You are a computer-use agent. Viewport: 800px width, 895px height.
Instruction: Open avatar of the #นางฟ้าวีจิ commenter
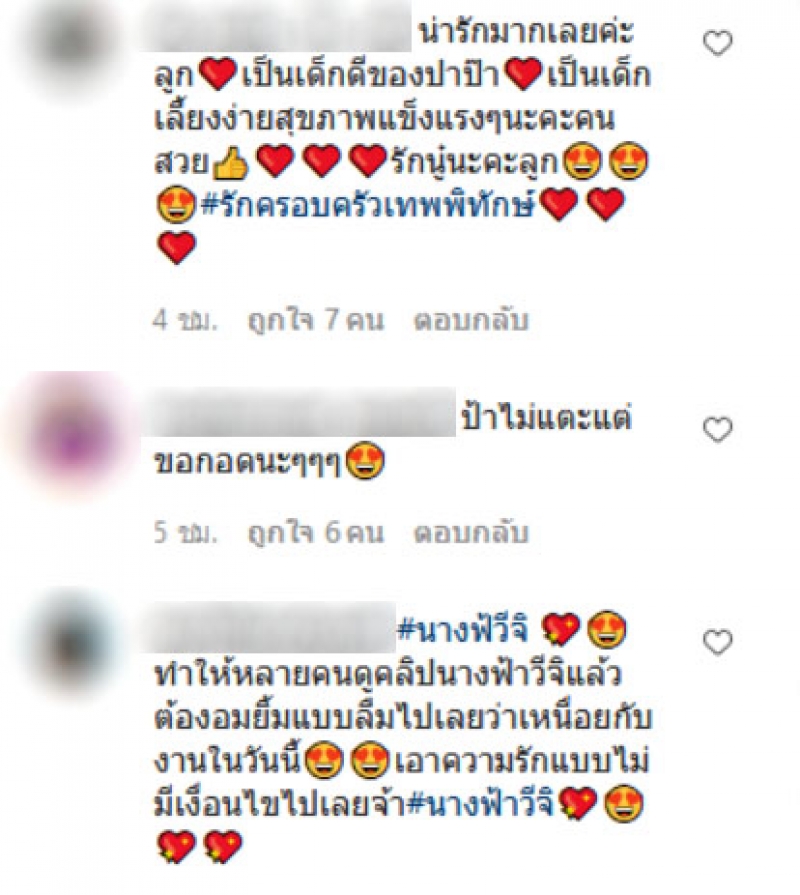(74, 642)
